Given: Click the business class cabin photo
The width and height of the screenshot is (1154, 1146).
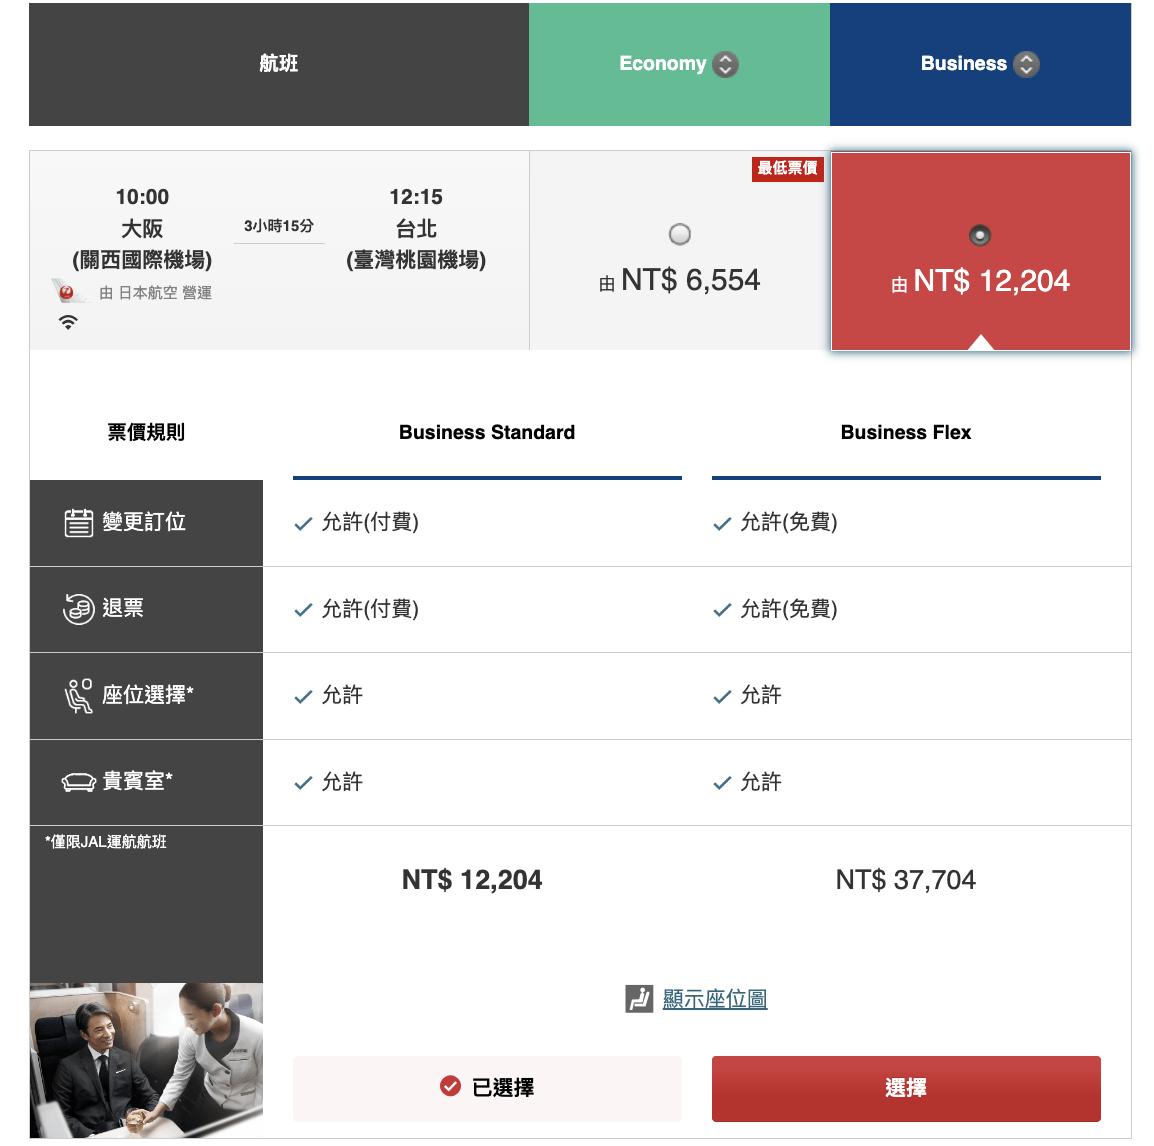Looking at the screenshot, I should pos(146,1058).
